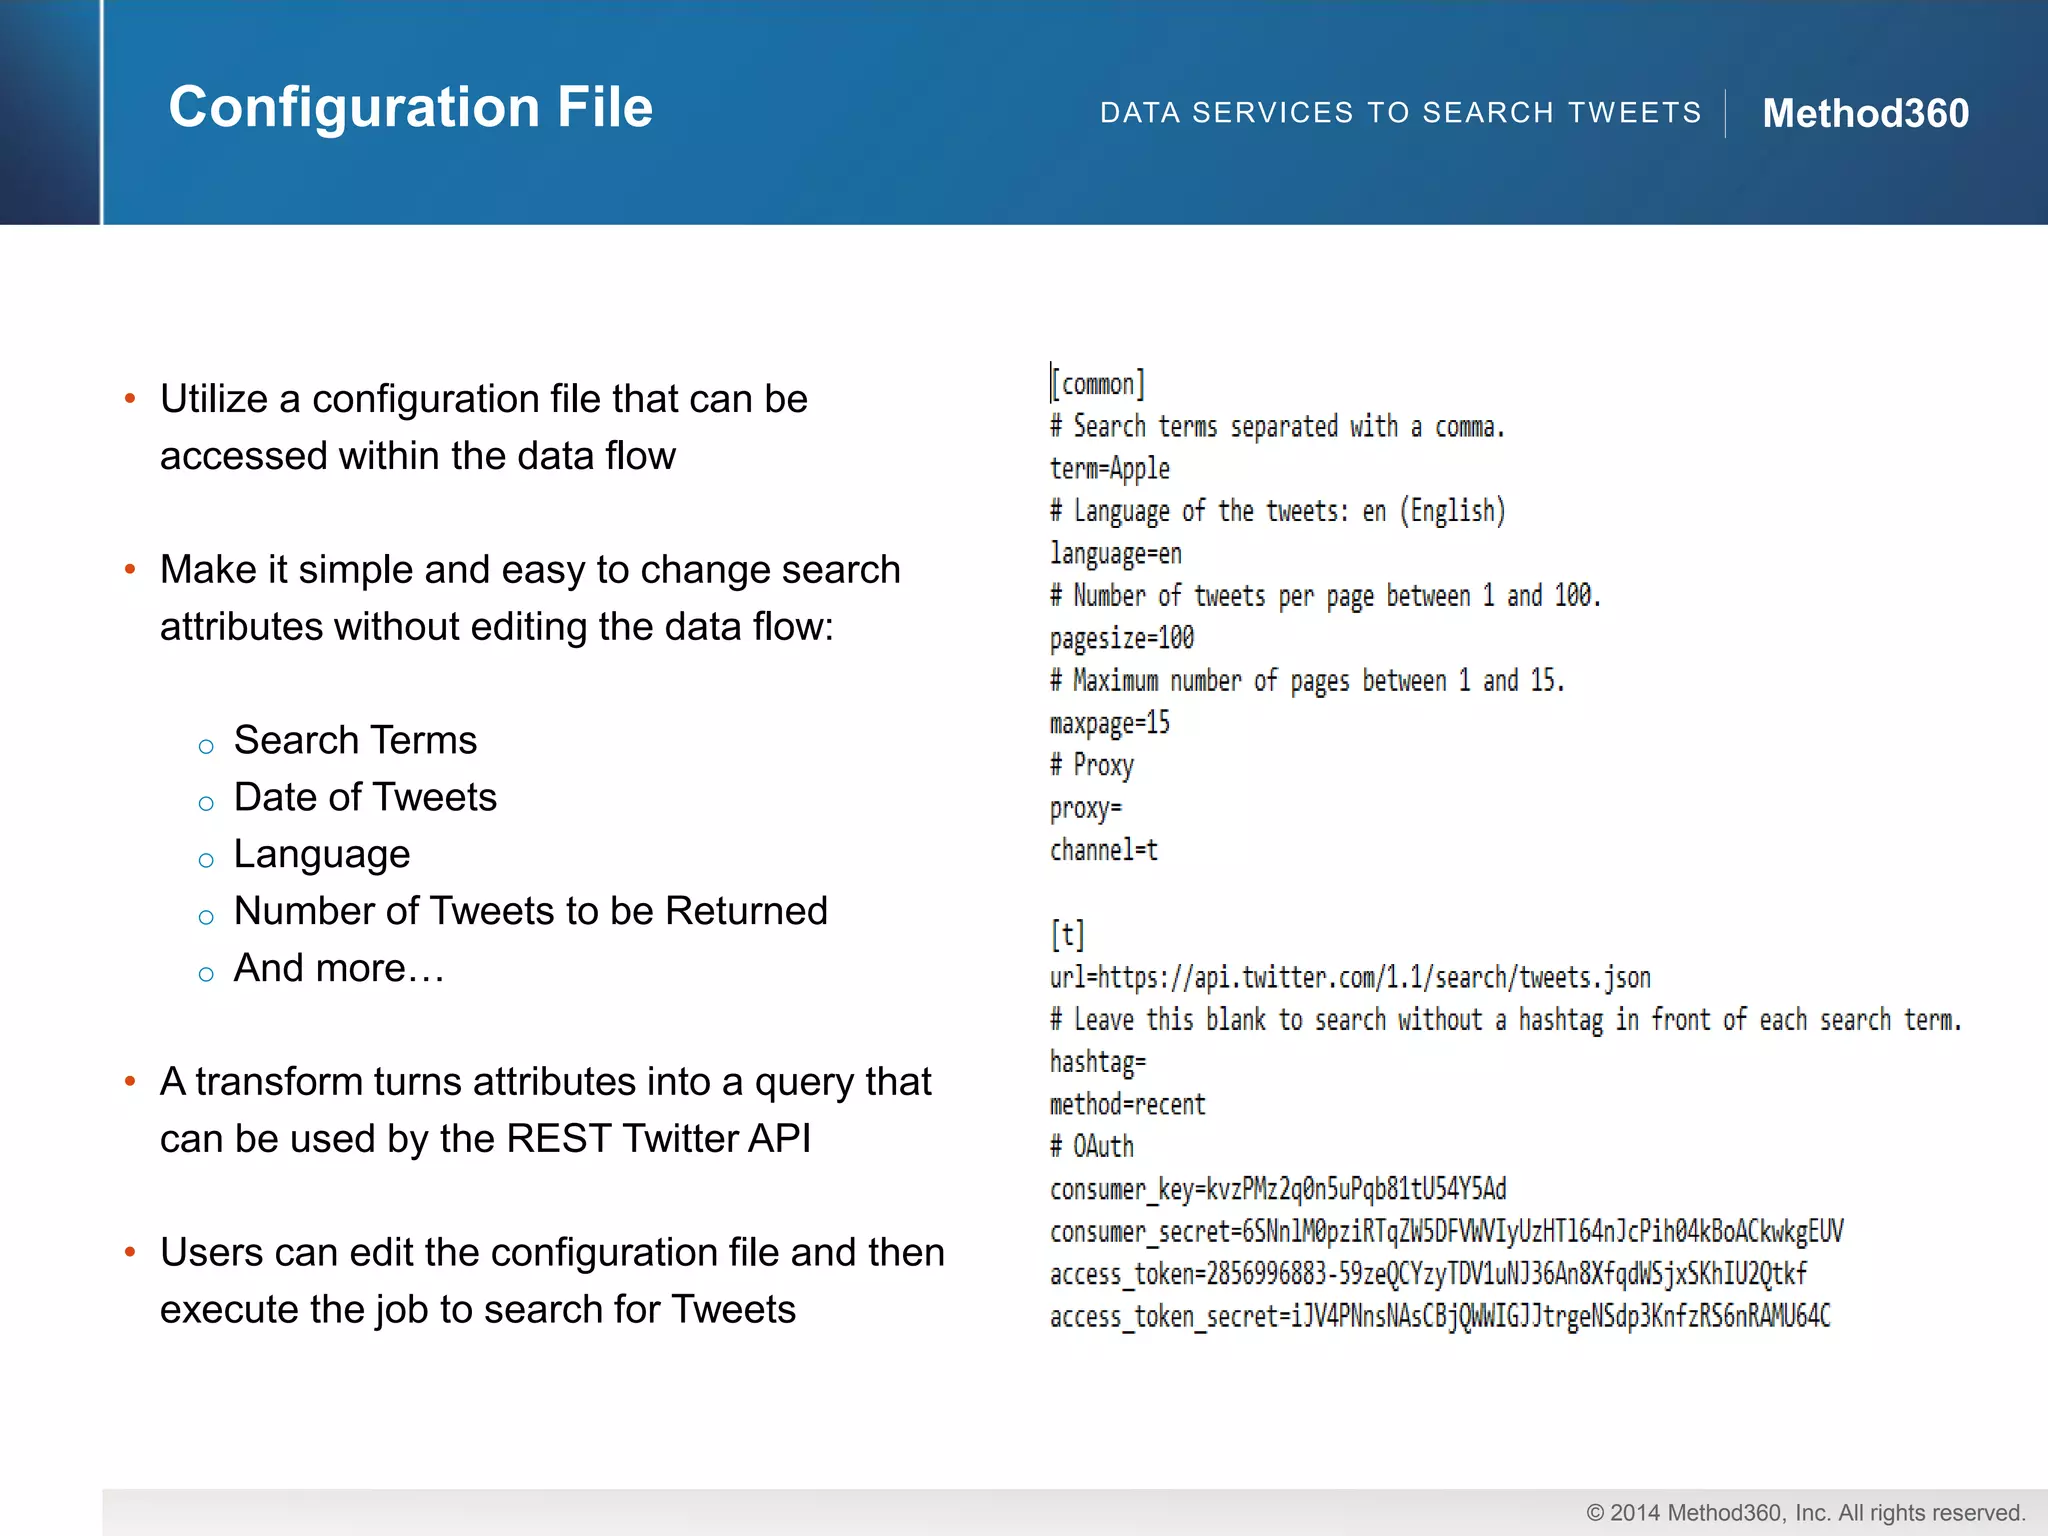The height and width of the screenshot is (1536, 2048).
Task: Click the '# Leave this blank' comment line
Action: coord(1506,1020)
